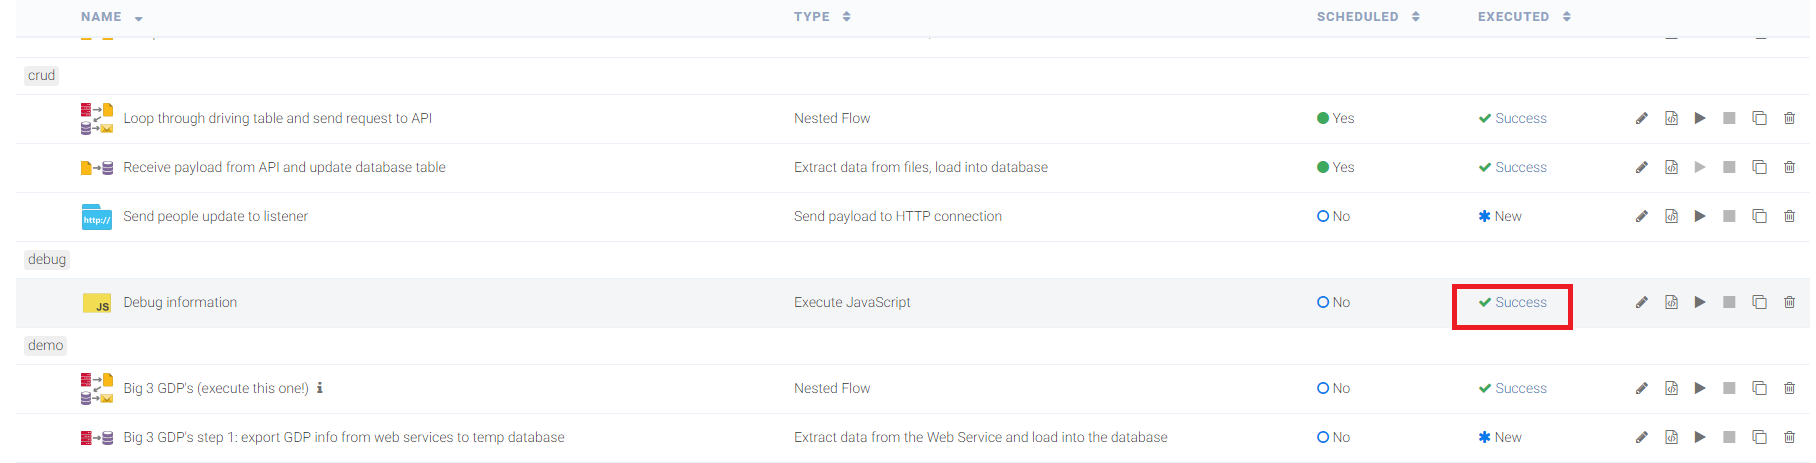The image size is (1816, 463).
Task: Copy the Debug information flow
Action: pos(1759,303)
